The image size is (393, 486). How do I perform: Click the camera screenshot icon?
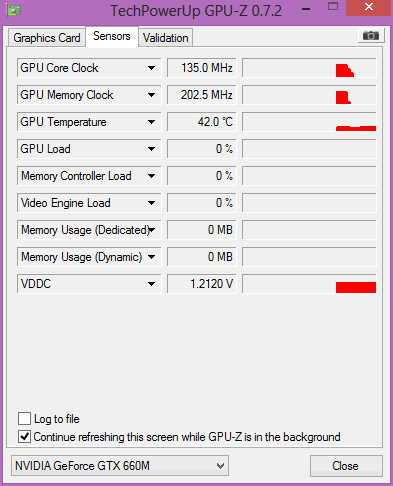(371, 35)
